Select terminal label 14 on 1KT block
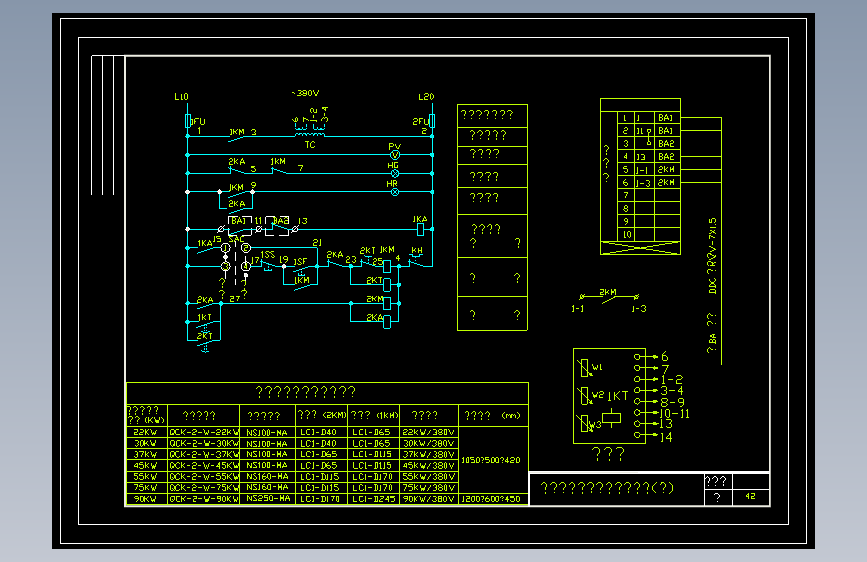The width and height of the screenshot is (867, 562). 666,436
